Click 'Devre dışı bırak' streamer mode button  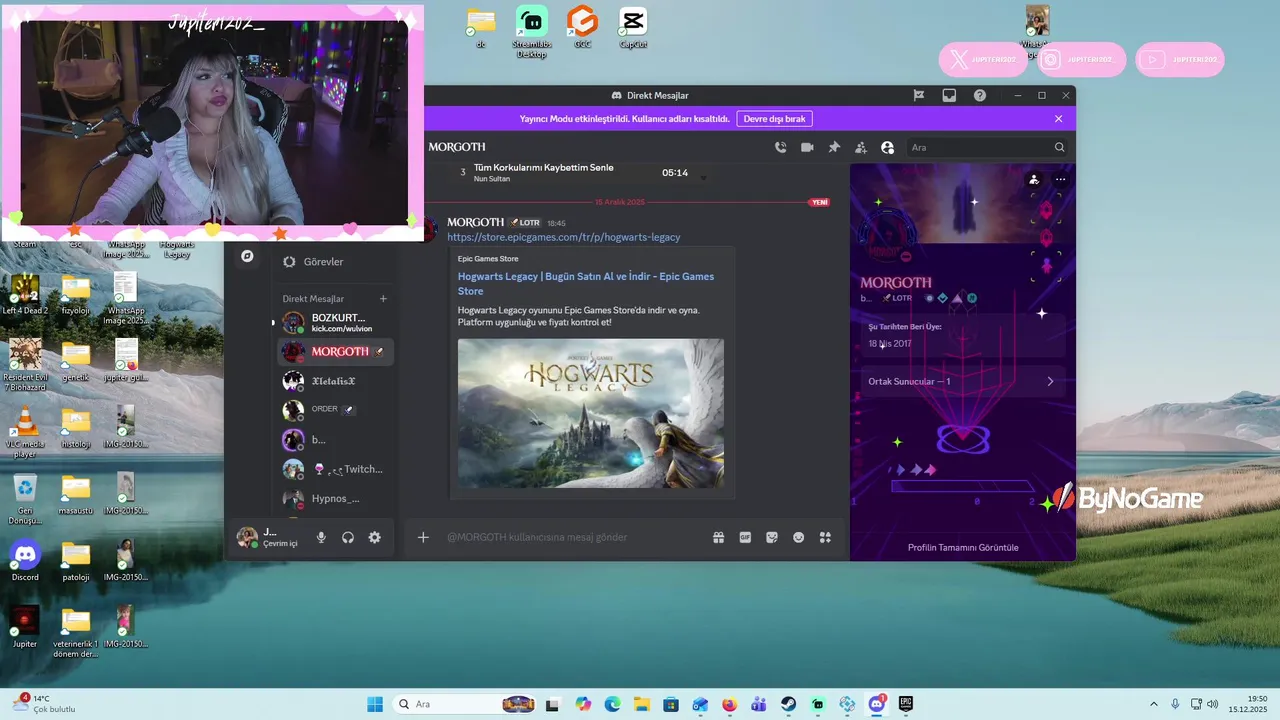(x=774, y=118)
